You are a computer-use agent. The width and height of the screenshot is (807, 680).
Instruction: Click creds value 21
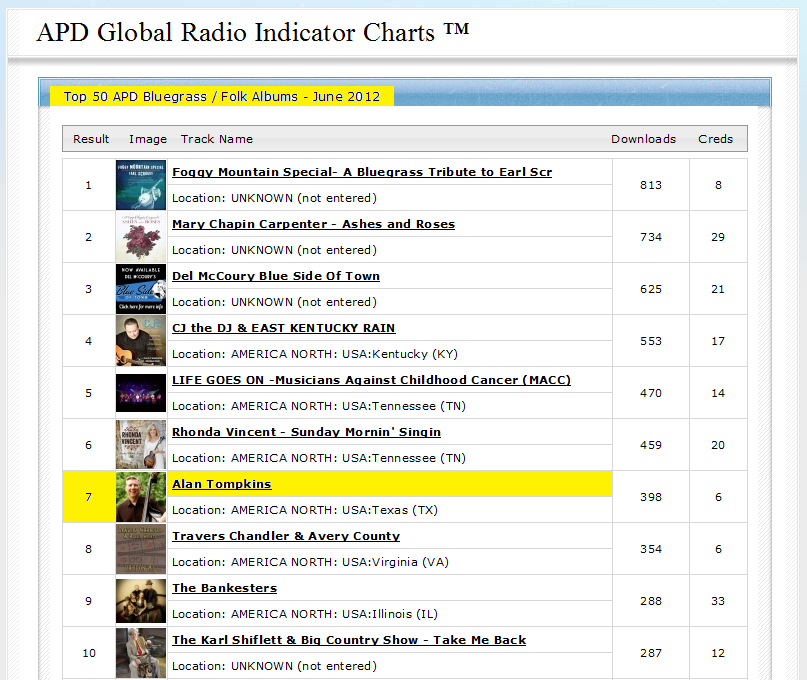pos(718,289)
